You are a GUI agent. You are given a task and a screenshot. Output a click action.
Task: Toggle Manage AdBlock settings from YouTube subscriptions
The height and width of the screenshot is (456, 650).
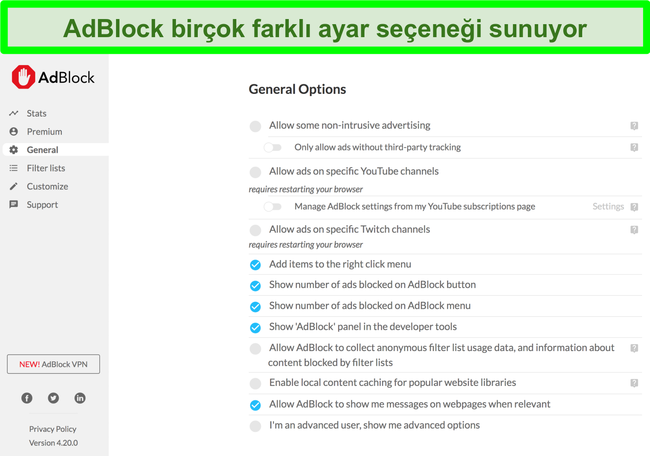point(273,206)
